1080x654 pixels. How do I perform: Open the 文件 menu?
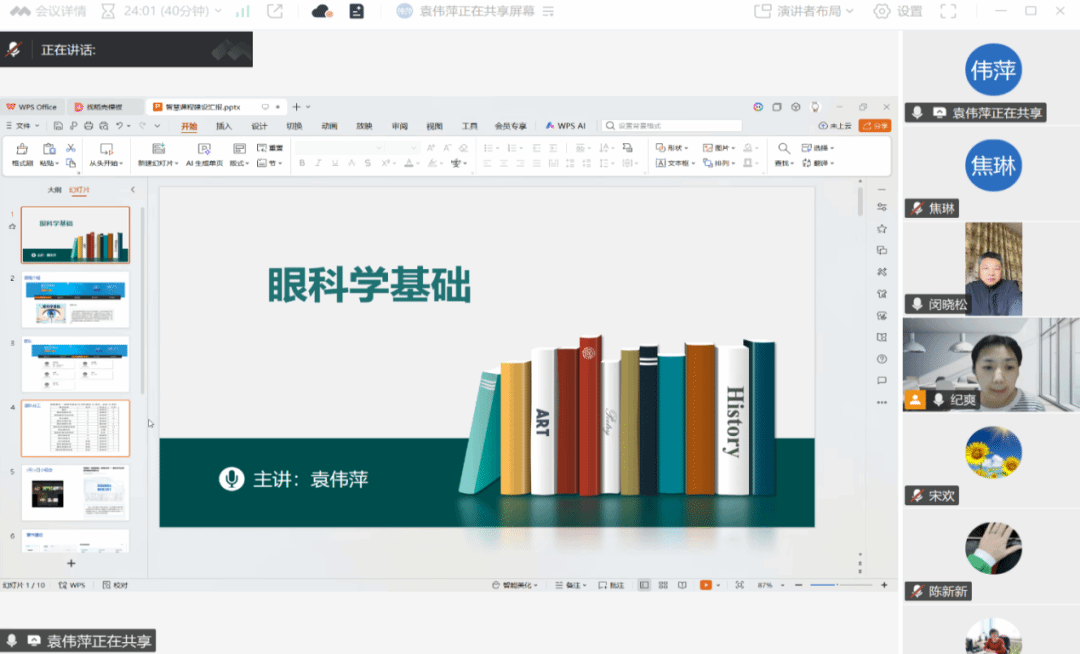tap(22, 126)
